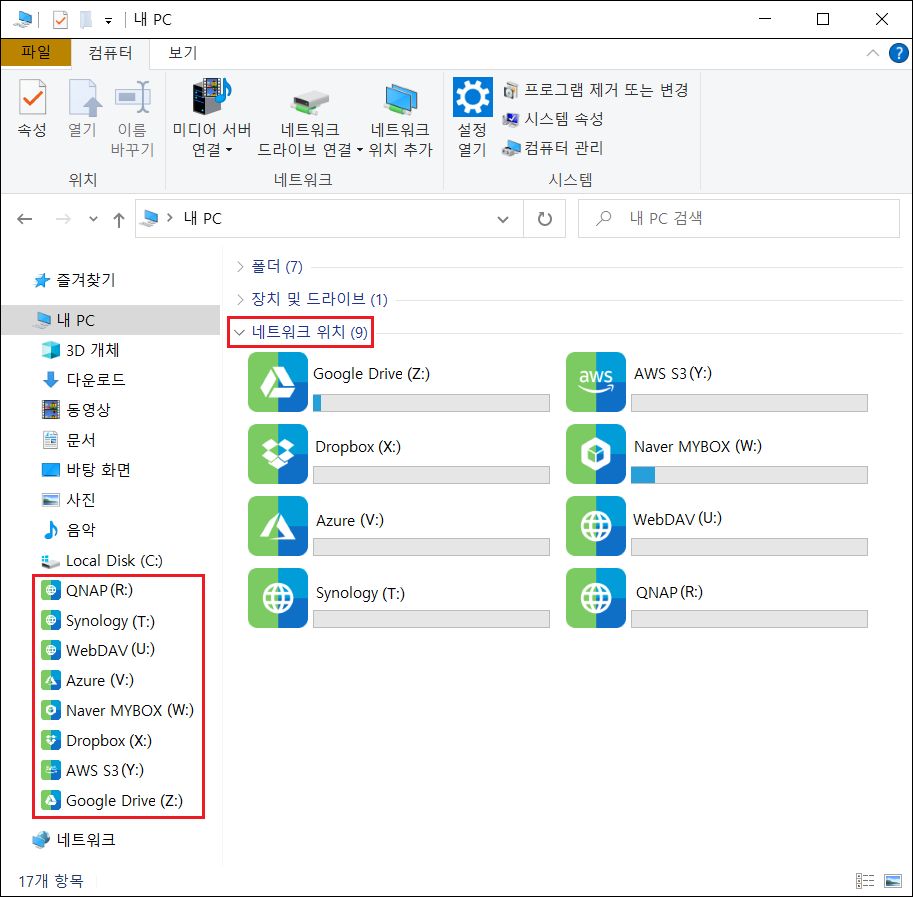Open 즐겨찾기 in navigation pane
Screen dimensions: 913x897
coord(75,281)
